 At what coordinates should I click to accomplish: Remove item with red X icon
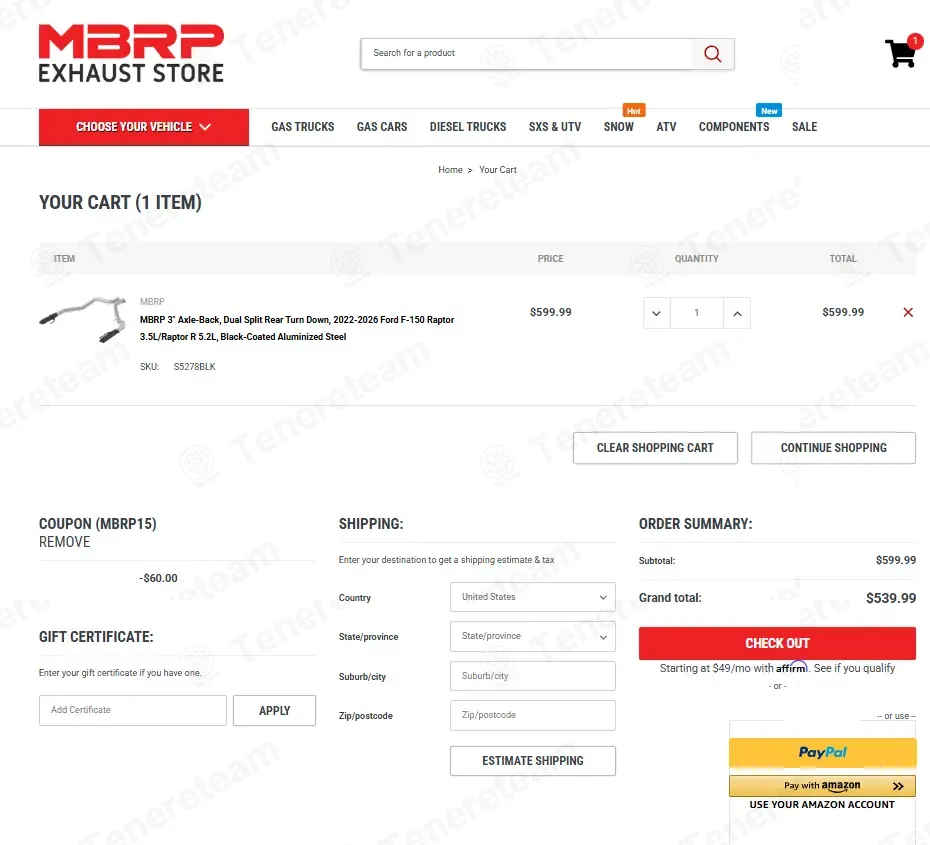[x=907, y=313]
